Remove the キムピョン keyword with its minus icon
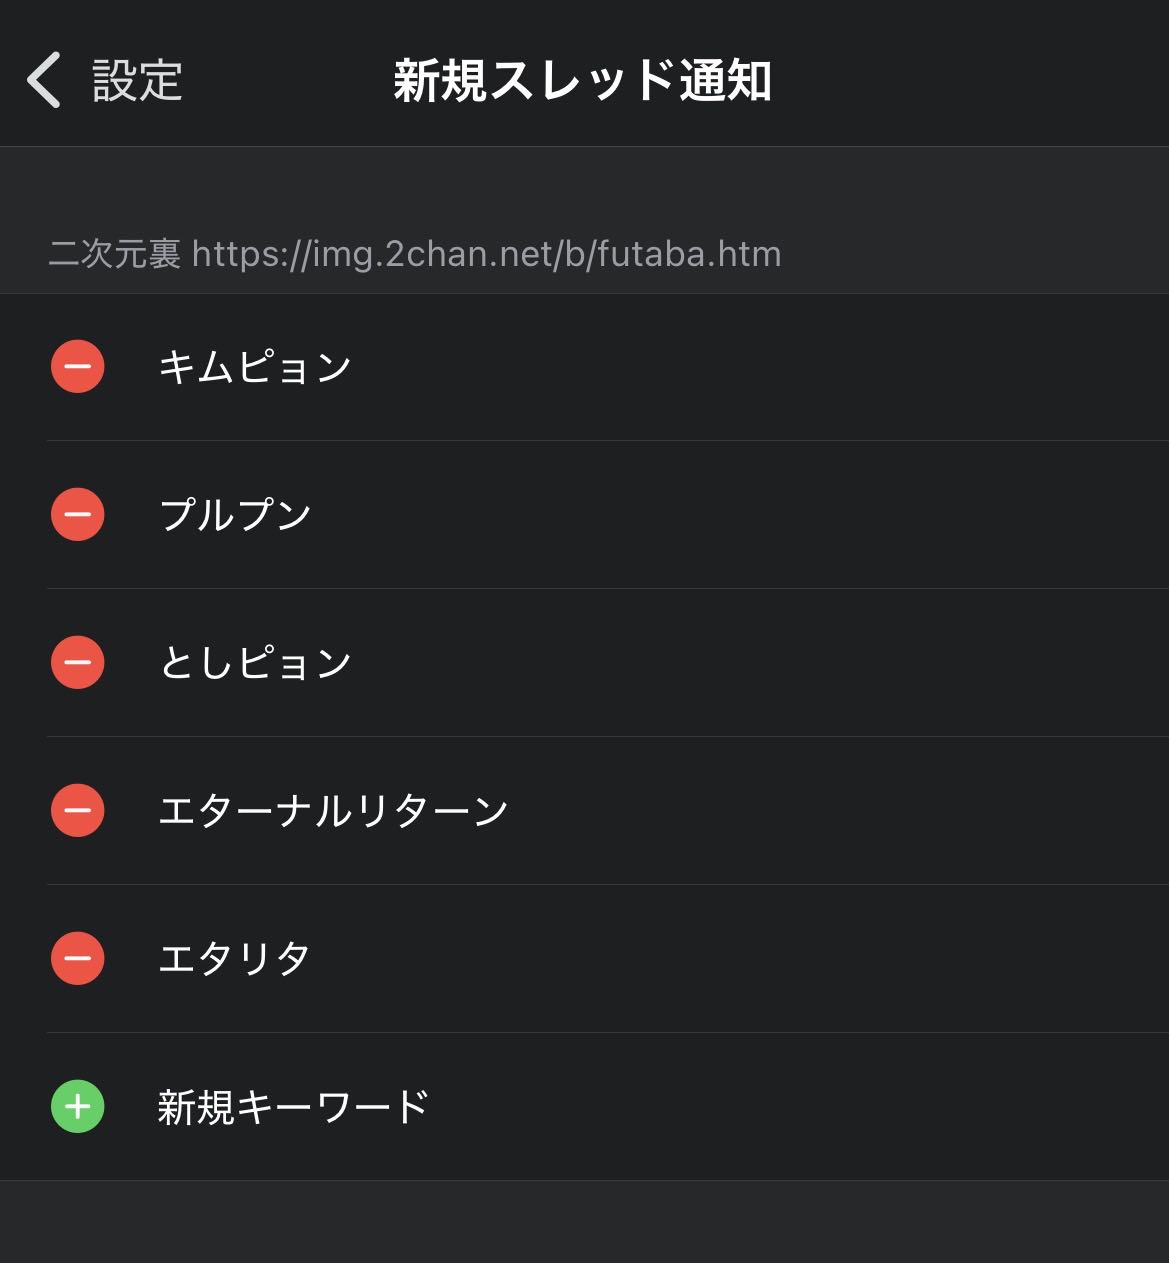 pos(78,367)
